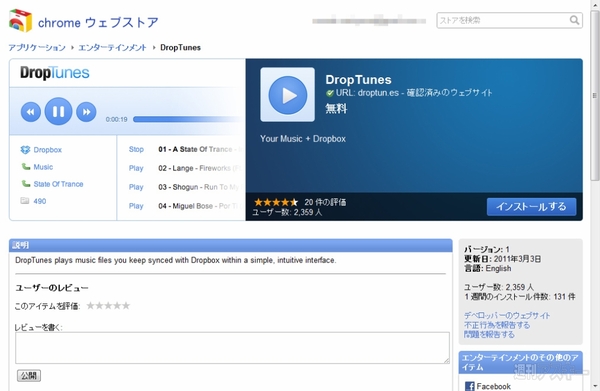Click the 1 週間のインストール件数: 131 件 text
The height and width of the screenshot is (391, 600).
pyautogui.click(x=520, y=297)
